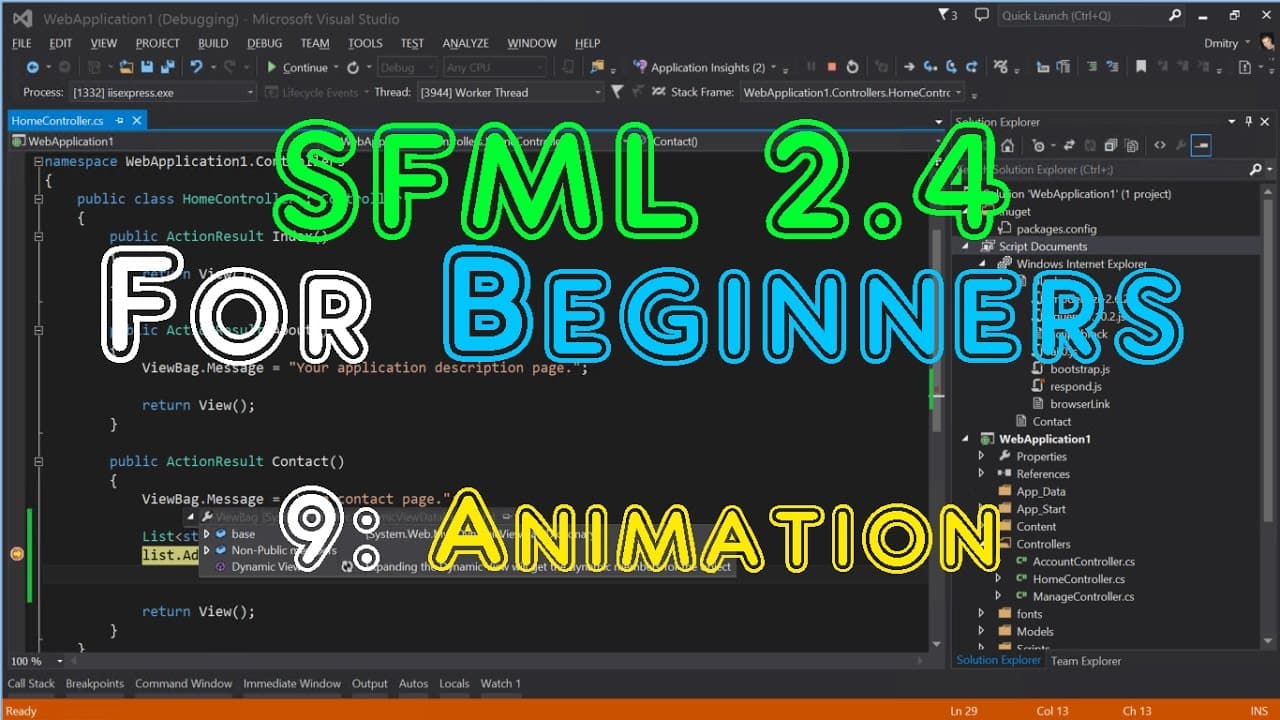
Task: Expand the Properties node
Action: (x=982, y=456)
